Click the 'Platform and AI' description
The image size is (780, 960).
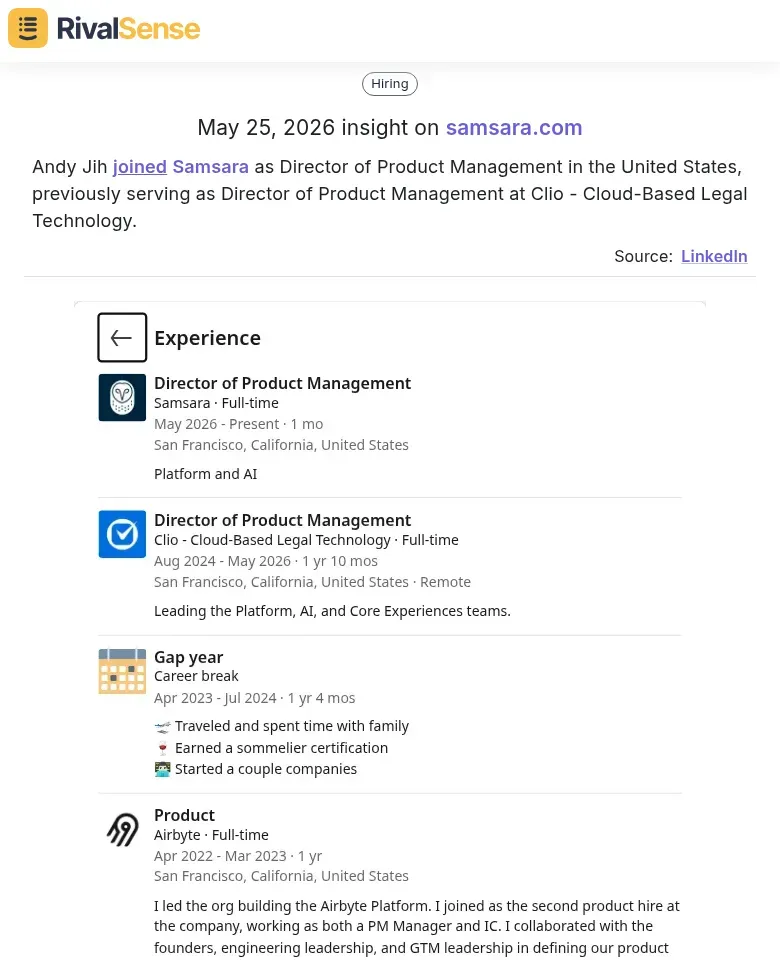pyautogui.click(x=206, y=474)
